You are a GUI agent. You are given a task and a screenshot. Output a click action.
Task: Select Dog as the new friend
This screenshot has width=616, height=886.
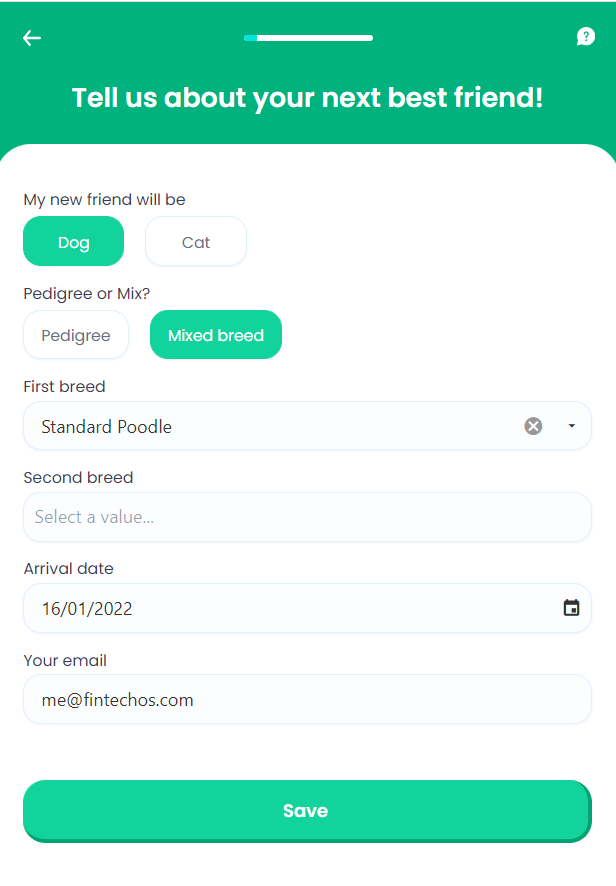(x=74, y=242)
